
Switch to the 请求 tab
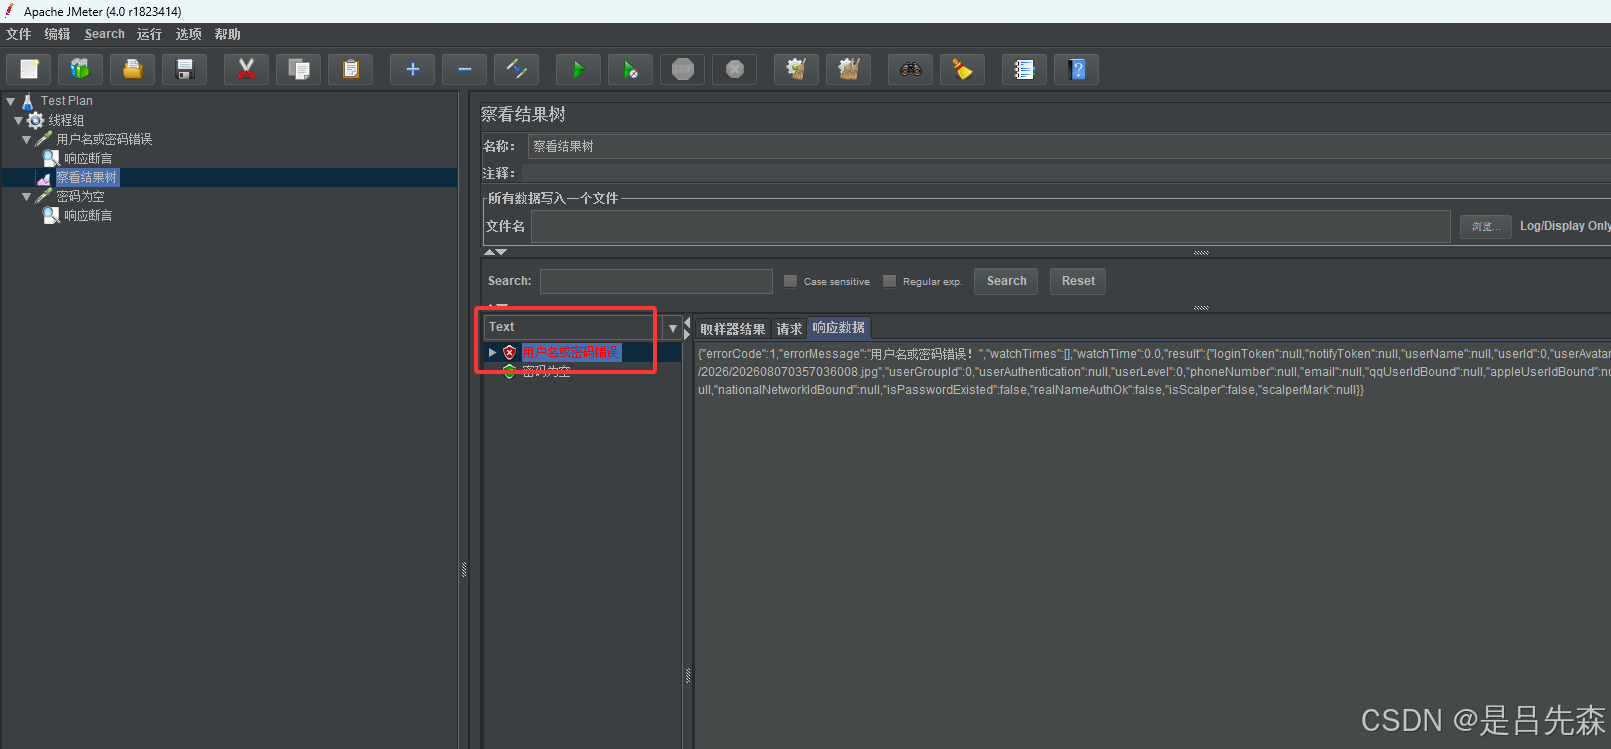789,329
